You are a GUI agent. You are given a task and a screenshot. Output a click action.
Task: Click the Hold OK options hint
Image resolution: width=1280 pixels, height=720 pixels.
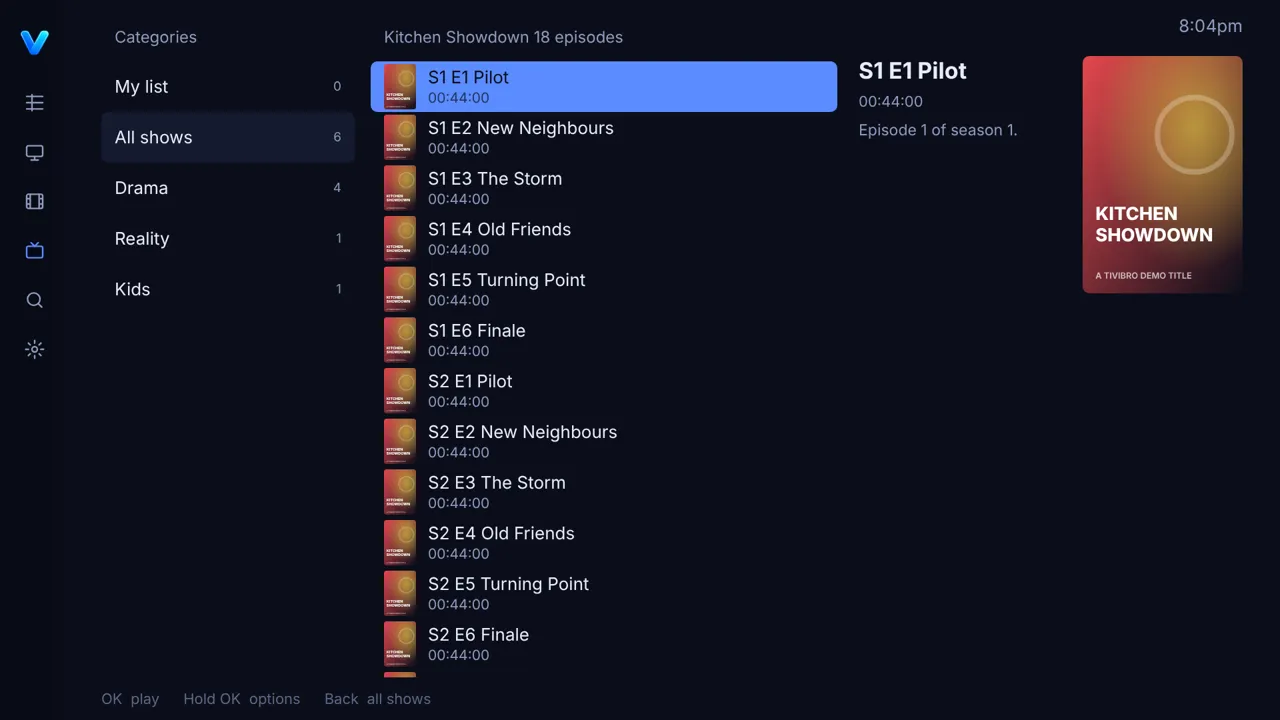click(x=242, y=699)
